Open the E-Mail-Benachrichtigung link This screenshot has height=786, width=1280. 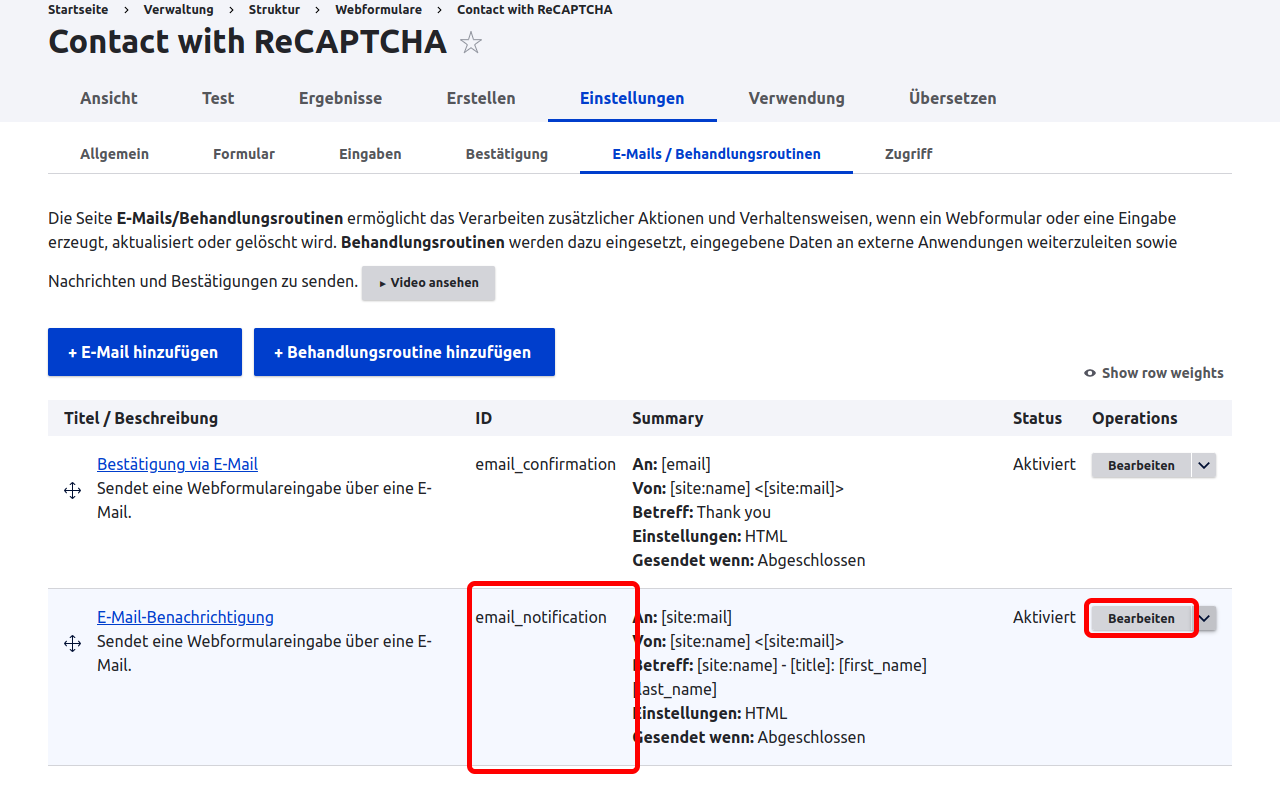(185, 617)
